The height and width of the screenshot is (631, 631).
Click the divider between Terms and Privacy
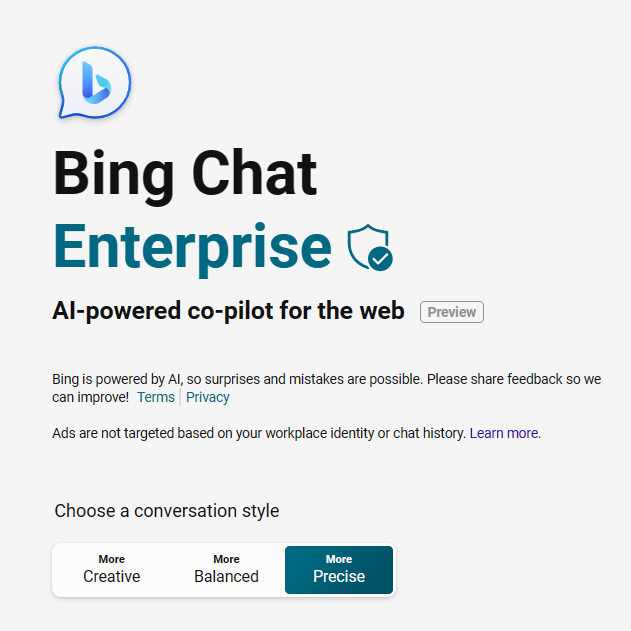[x=180, y=397]
